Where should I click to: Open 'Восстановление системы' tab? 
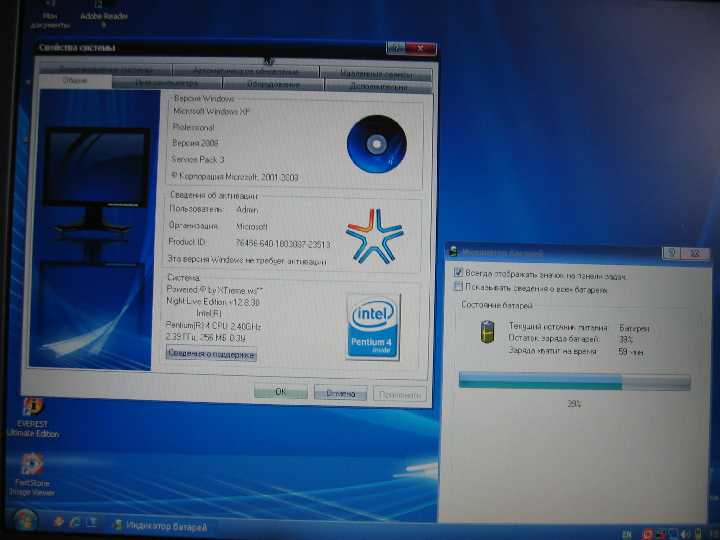[106, 70]
